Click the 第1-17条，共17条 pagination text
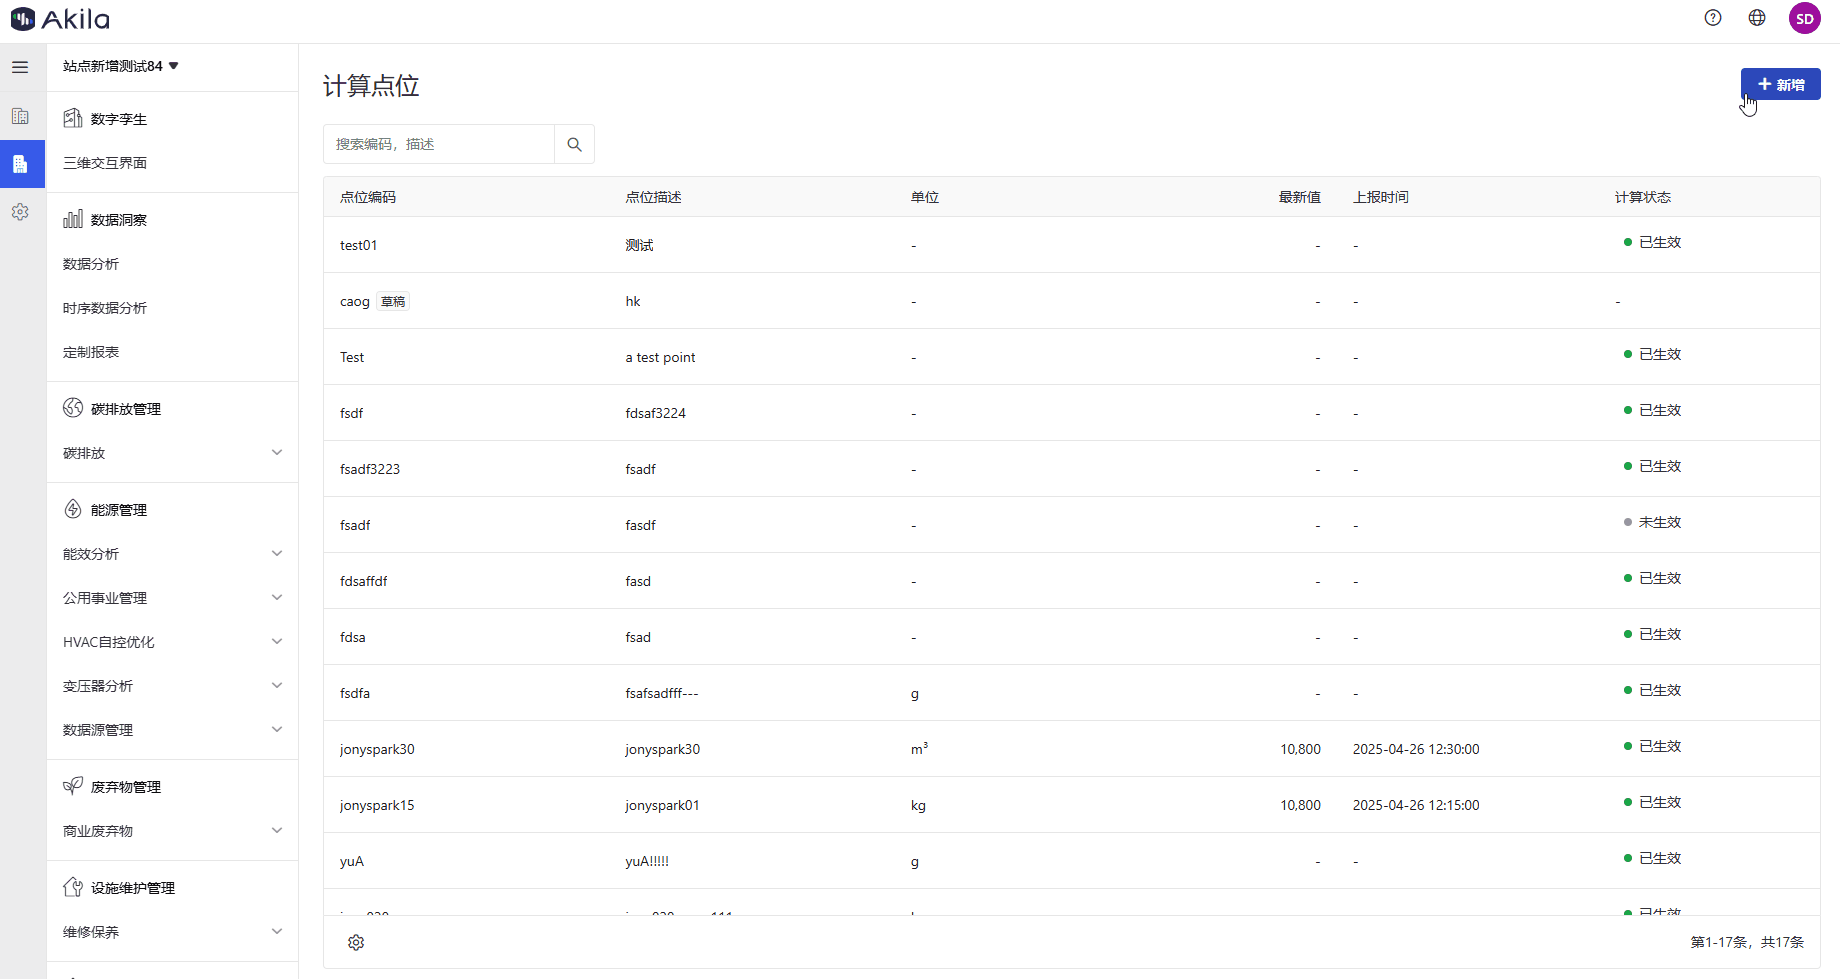This screenshot has height=979, width=1840. 1747,942
